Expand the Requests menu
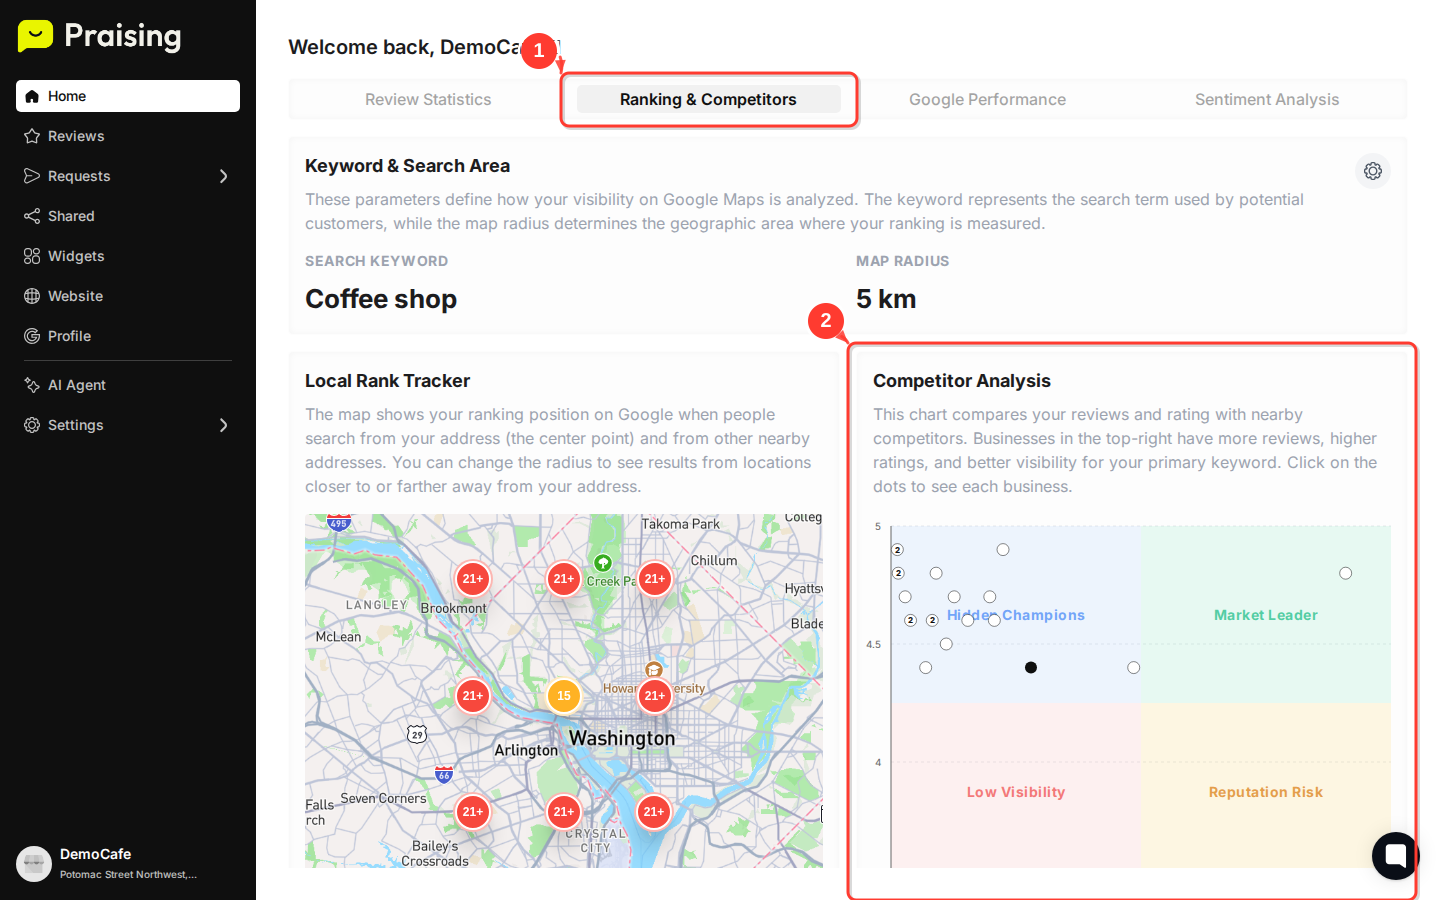This screenshot has width=1440, height=900. (224, 176)
